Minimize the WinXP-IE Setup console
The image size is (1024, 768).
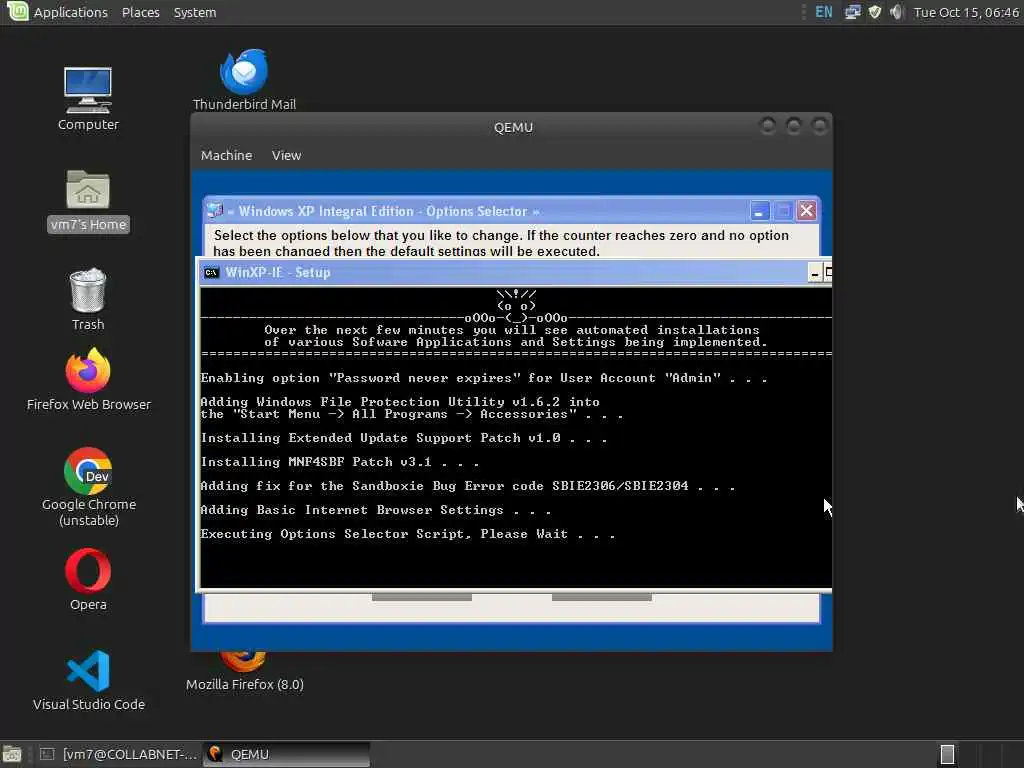pos(814,273)
